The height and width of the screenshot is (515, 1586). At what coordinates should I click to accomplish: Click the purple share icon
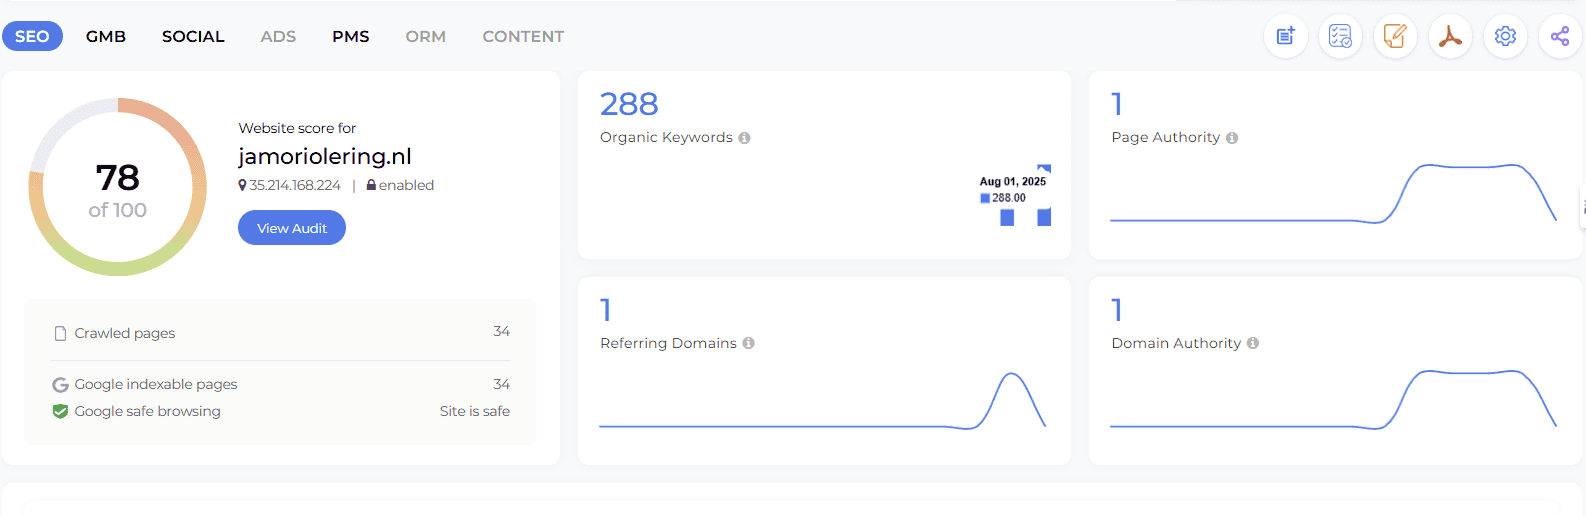[x=1560, y=37]
